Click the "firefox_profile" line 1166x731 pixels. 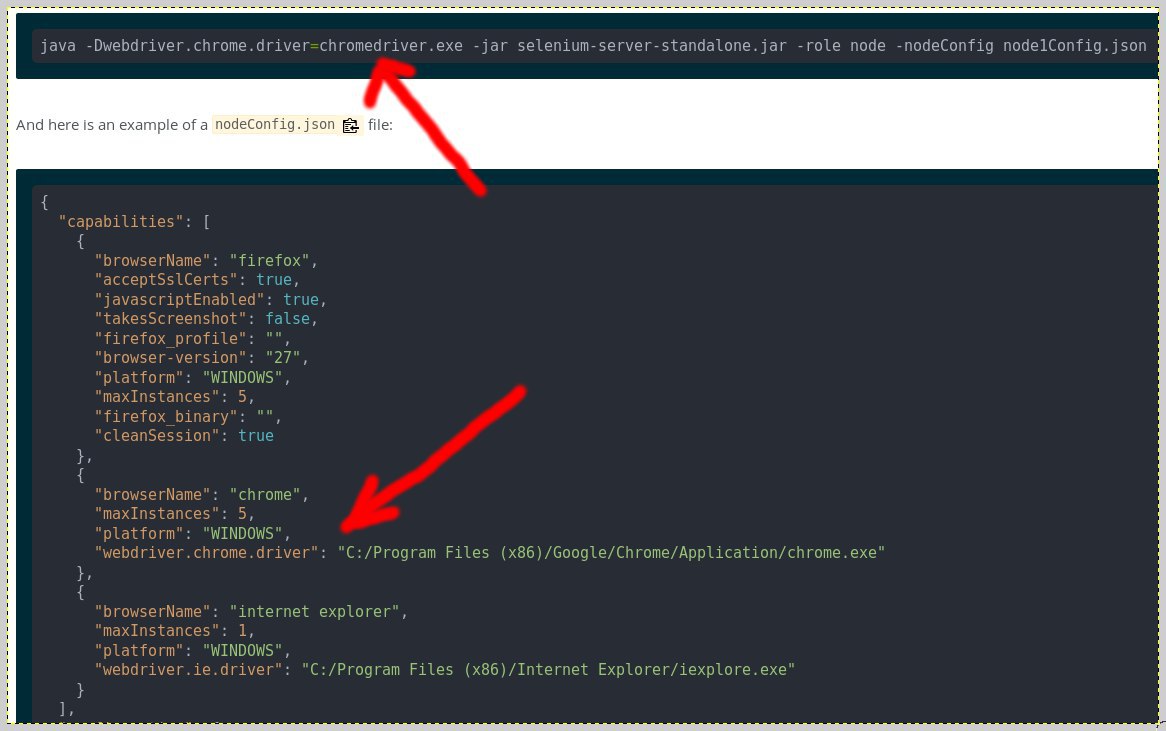tap(193, 339)
